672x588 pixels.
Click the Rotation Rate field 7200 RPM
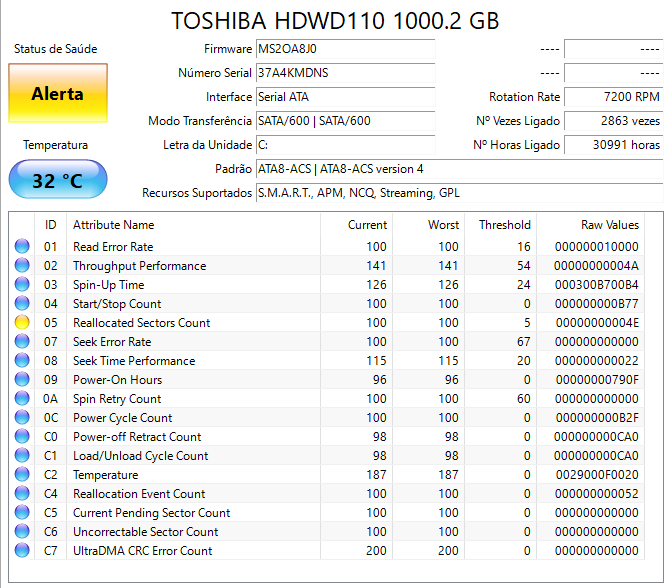pos(614,97)
